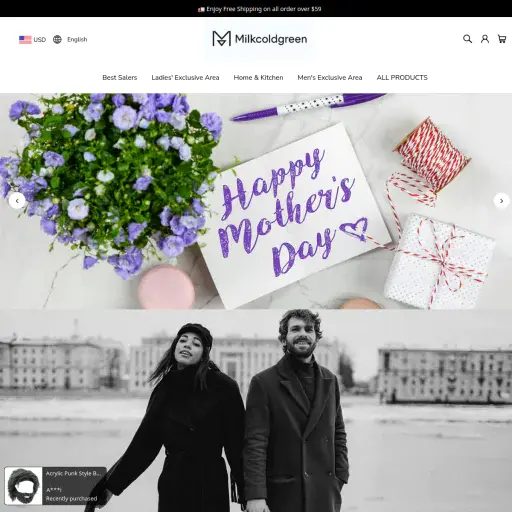The height and width of the screenshot is (512, 512).
Task: Open Ladies' Exclusive Area menu
Action: pos(185,78)
